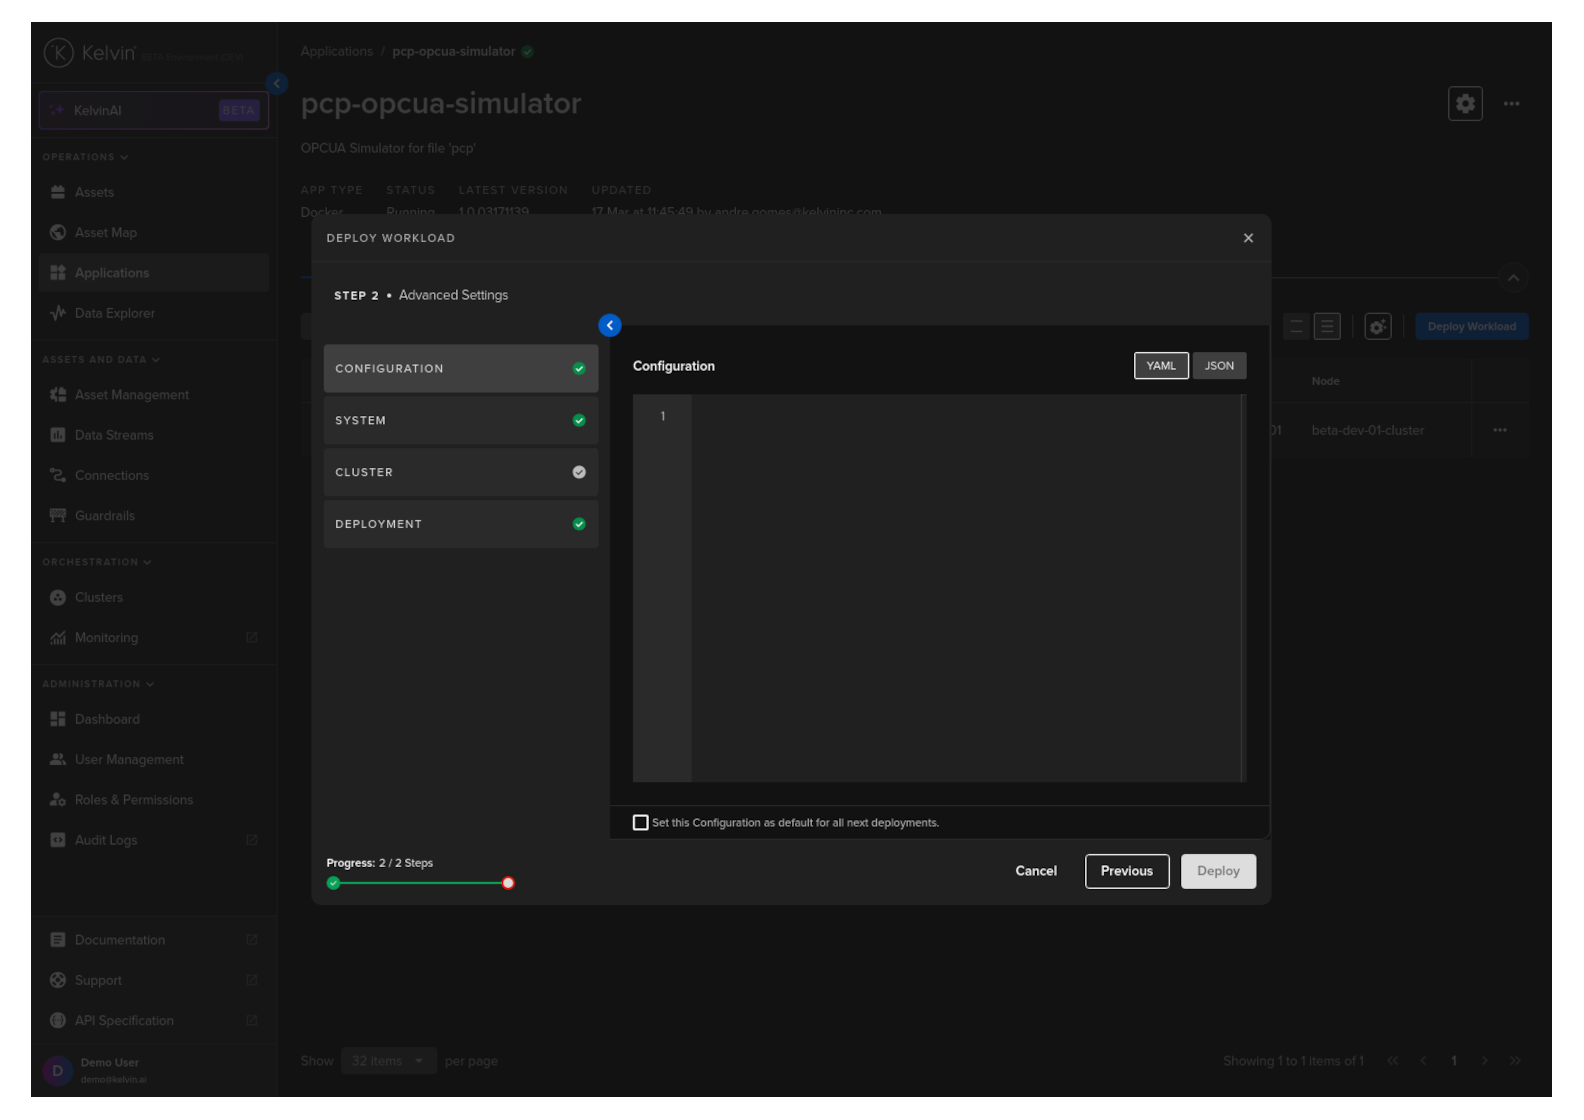Enable set Configuration as default checkbox
The width and height of the screenshot is (1584, 1120).
pos(641,823)
